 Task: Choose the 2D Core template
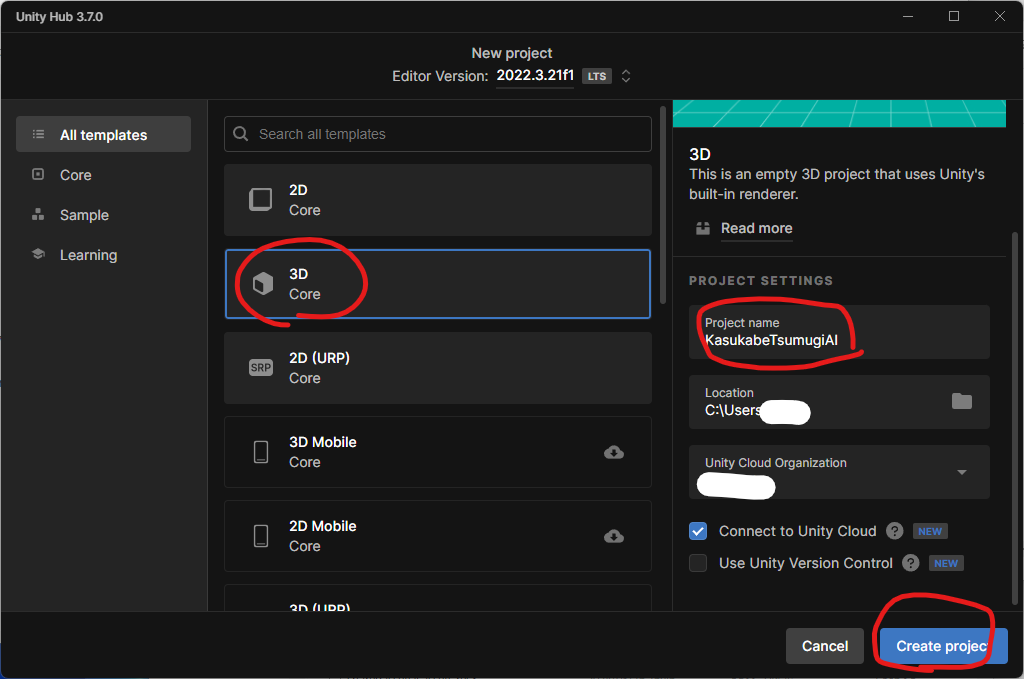pyautogui.click(x=438, y=200)
